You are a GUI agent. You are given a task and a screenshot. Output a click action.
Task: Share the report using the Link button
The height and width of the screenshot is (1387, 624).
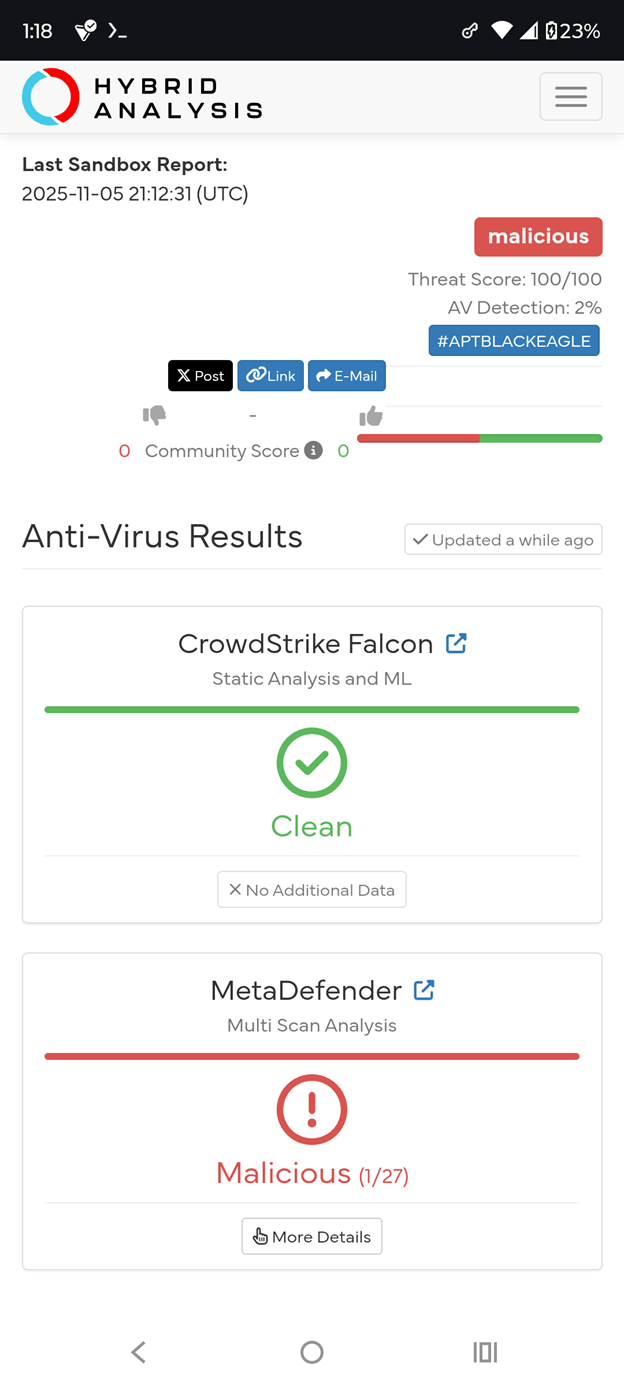[x=270, y=376]
